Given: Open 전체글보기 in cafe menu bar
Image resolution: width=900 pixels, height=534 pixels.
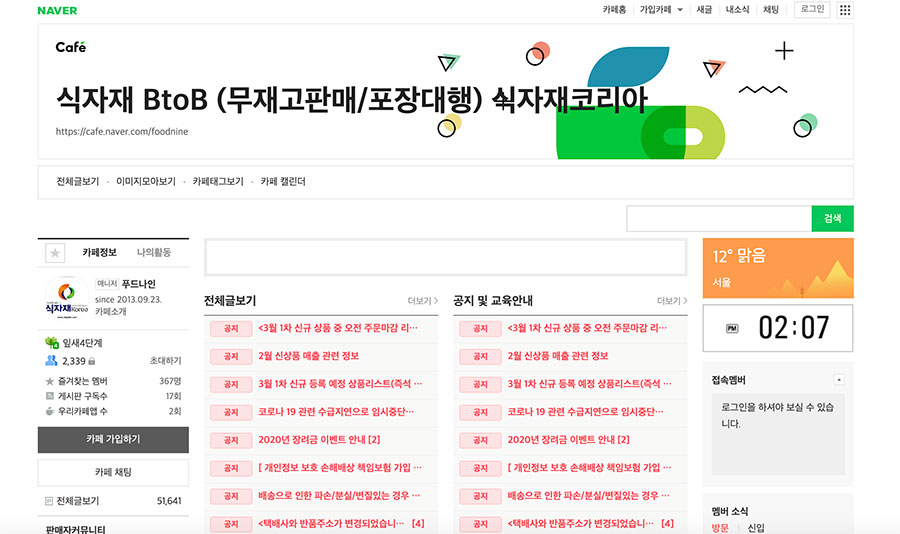Looking at the screenshot, I should point(77,181).
